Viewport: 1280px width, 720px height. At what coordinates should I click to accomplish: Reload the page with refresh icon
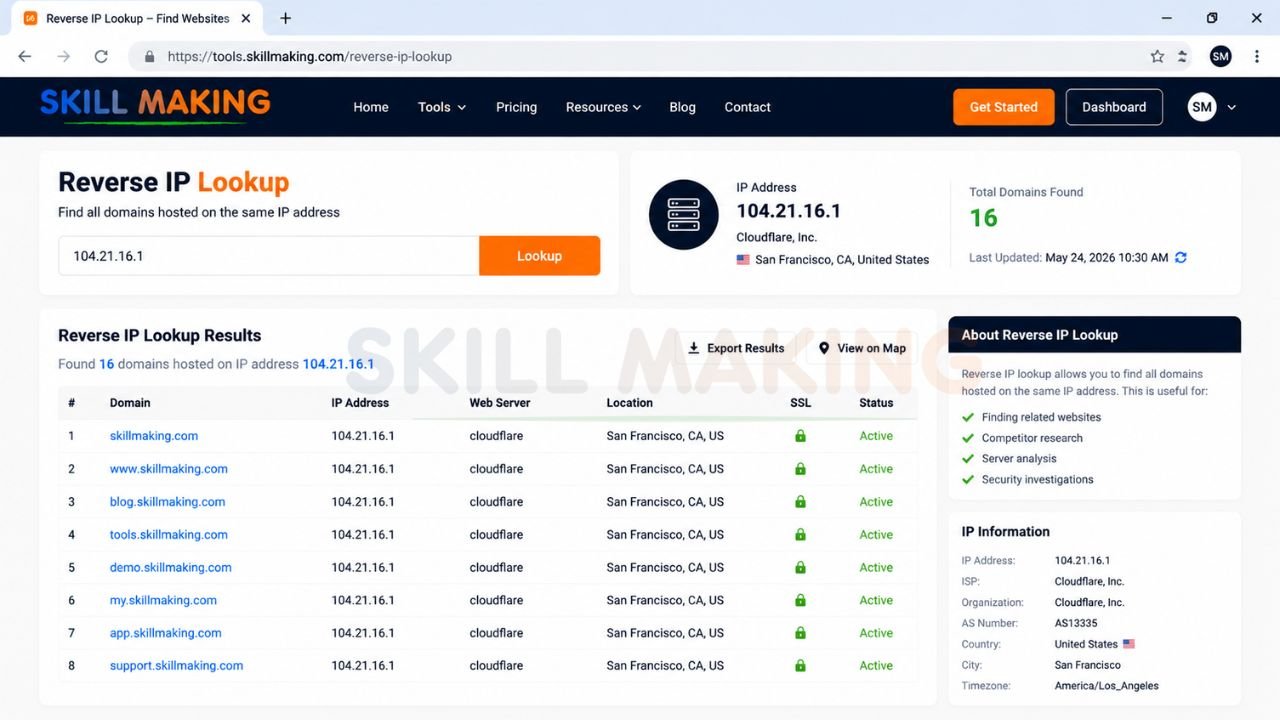pyautogui.click(x=101, y=57)
